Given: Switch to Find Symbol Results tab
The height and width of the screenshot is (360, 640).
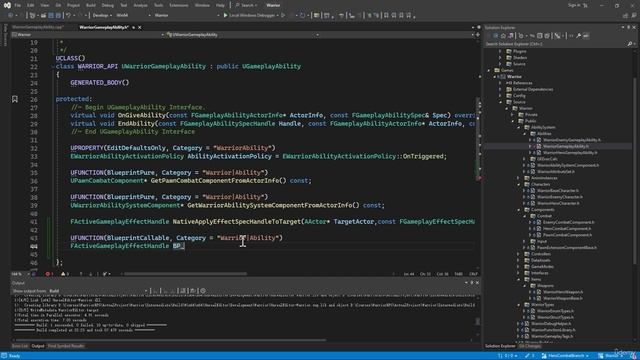Looking at the screenshot, I should pyautogui.click(x=66, y=346).
